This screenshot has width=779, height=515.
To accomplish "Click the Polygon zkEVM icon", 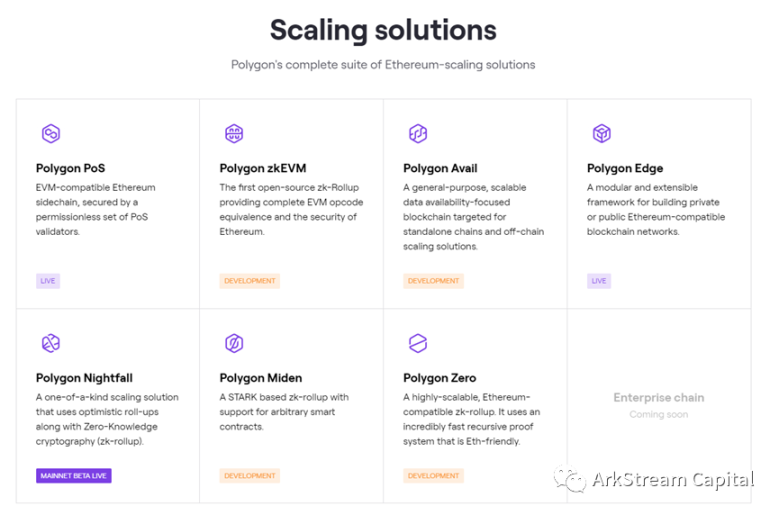I will (x=234, y=133).
